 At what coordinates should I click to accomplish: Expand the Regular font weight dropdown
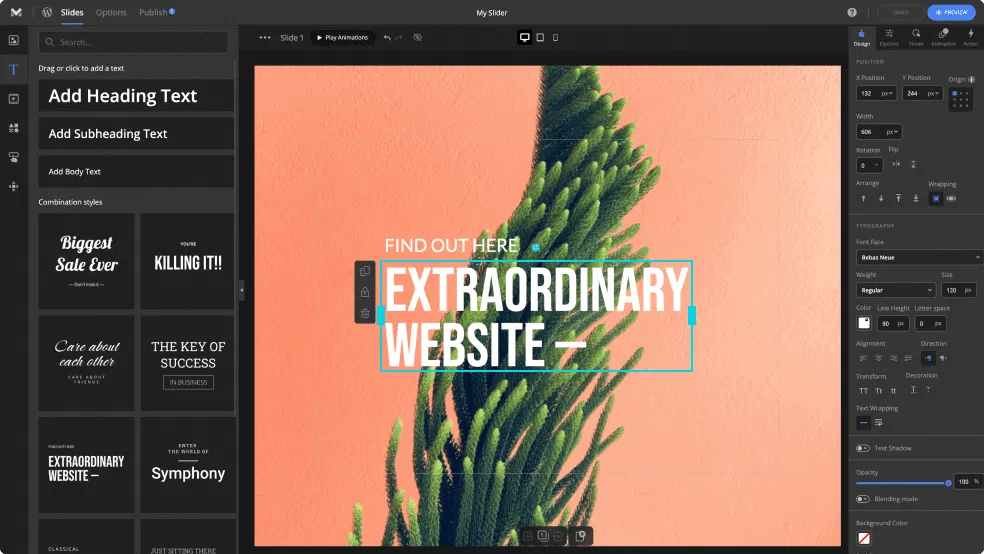[895, 290]
